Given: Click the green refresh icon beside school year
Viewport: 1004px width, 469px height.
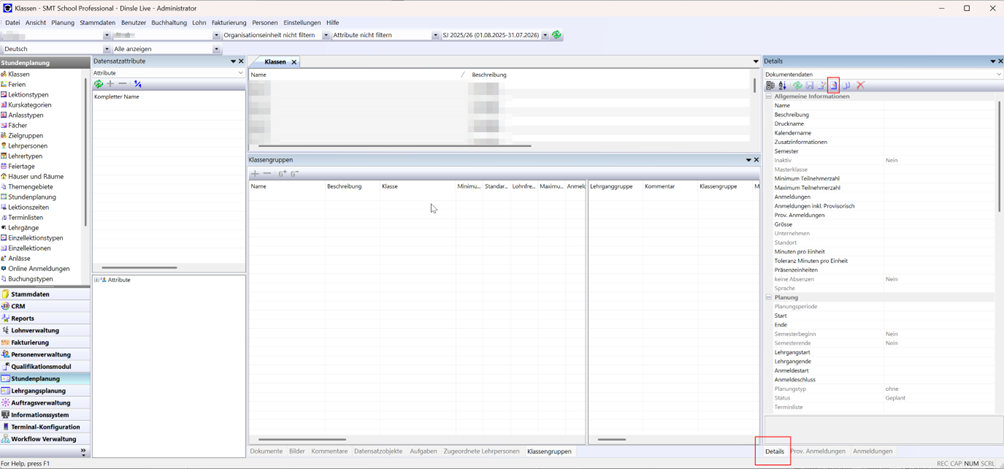Looking at the screenshot, I should (x=557, y=35).
